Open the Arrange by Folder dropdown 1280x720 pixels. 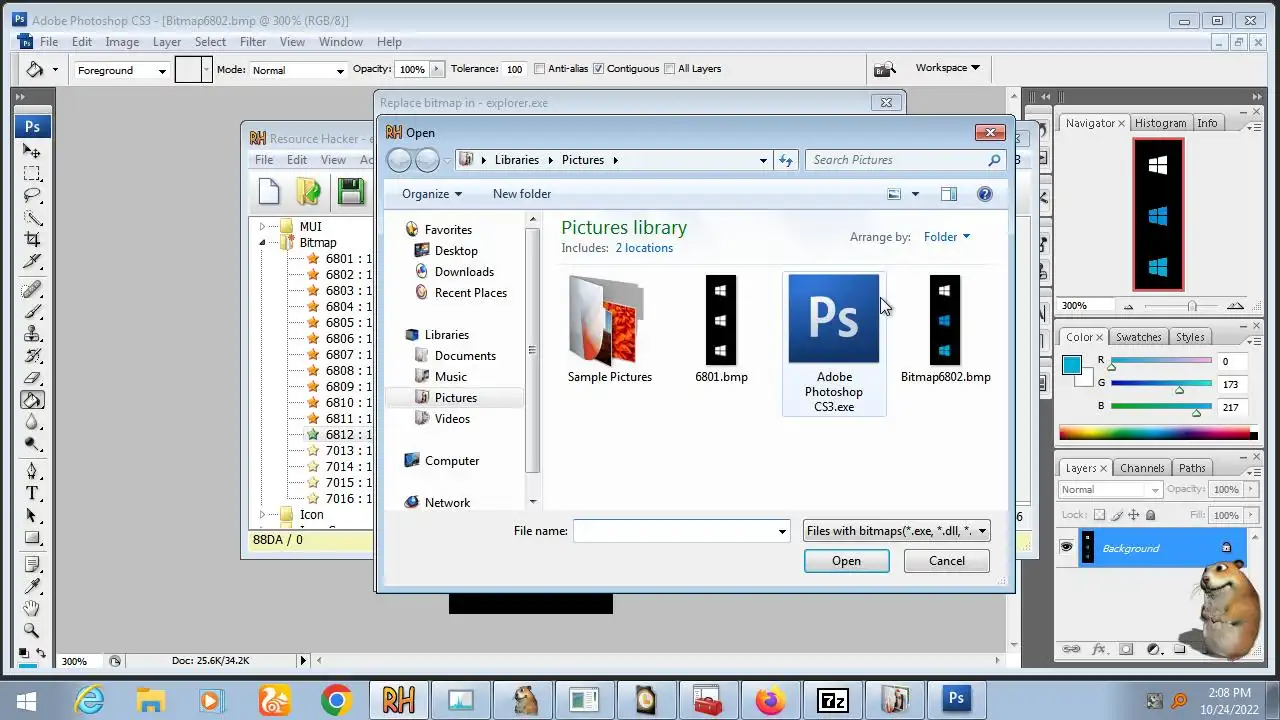[x=946, y=237]
